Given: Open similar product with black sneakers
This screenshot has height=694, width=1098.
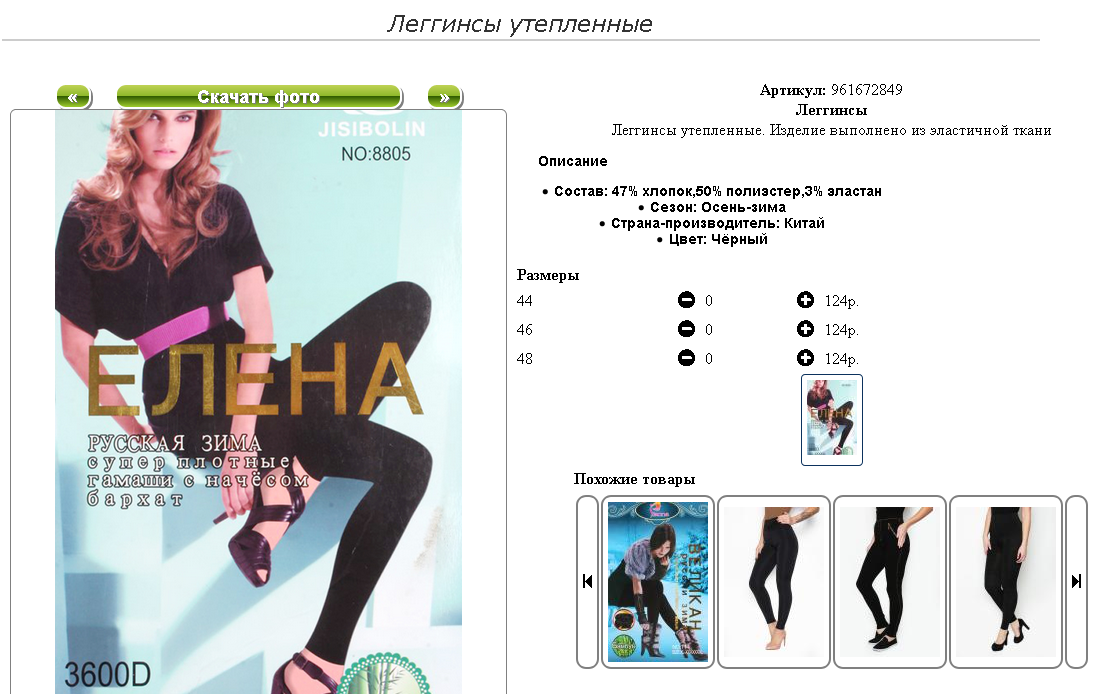Looking at the screenshot, I should (890, 581).
